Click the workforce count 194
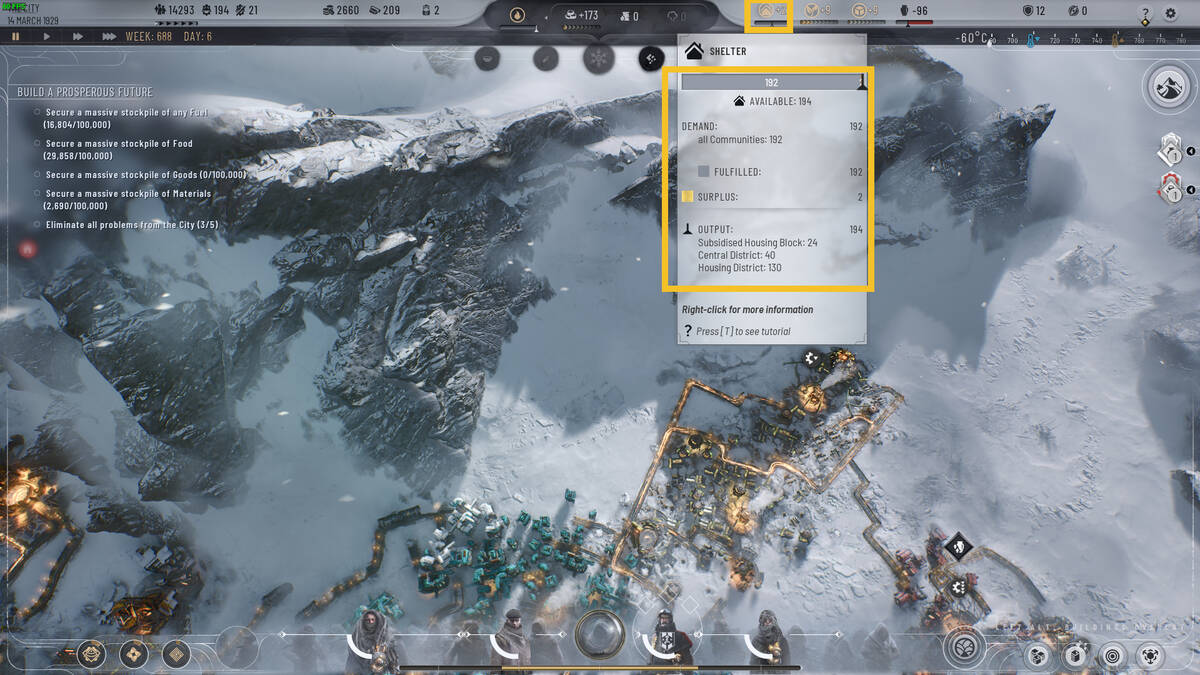Viewport: 1200px width, 675px height. click(216, 11)
